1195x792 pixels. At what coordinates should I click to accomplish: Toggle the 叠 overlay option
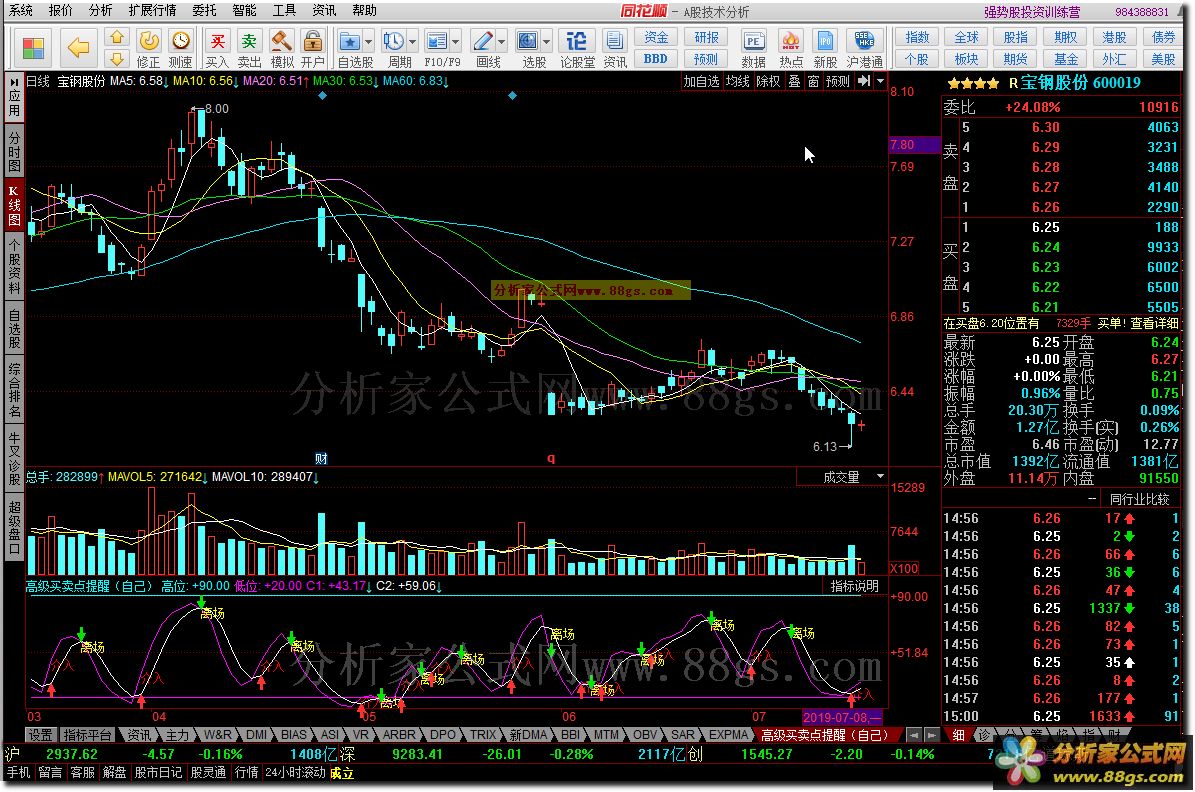pyautogui.click(x=794, y=81)
